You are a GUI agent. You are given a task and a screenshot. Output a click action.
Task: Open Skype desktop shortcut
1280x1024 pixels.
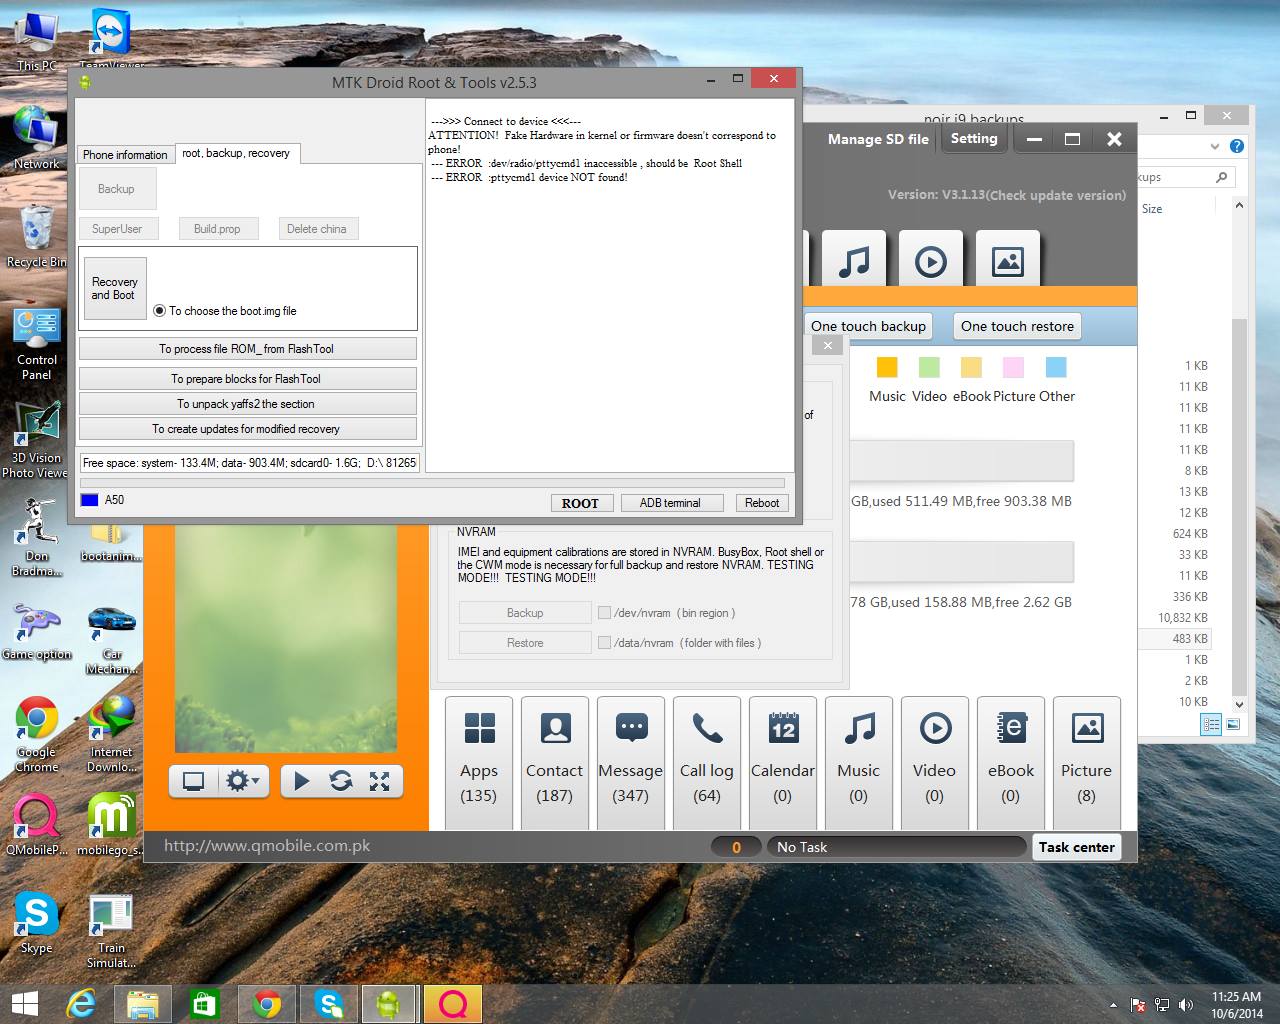coord(36,922)
